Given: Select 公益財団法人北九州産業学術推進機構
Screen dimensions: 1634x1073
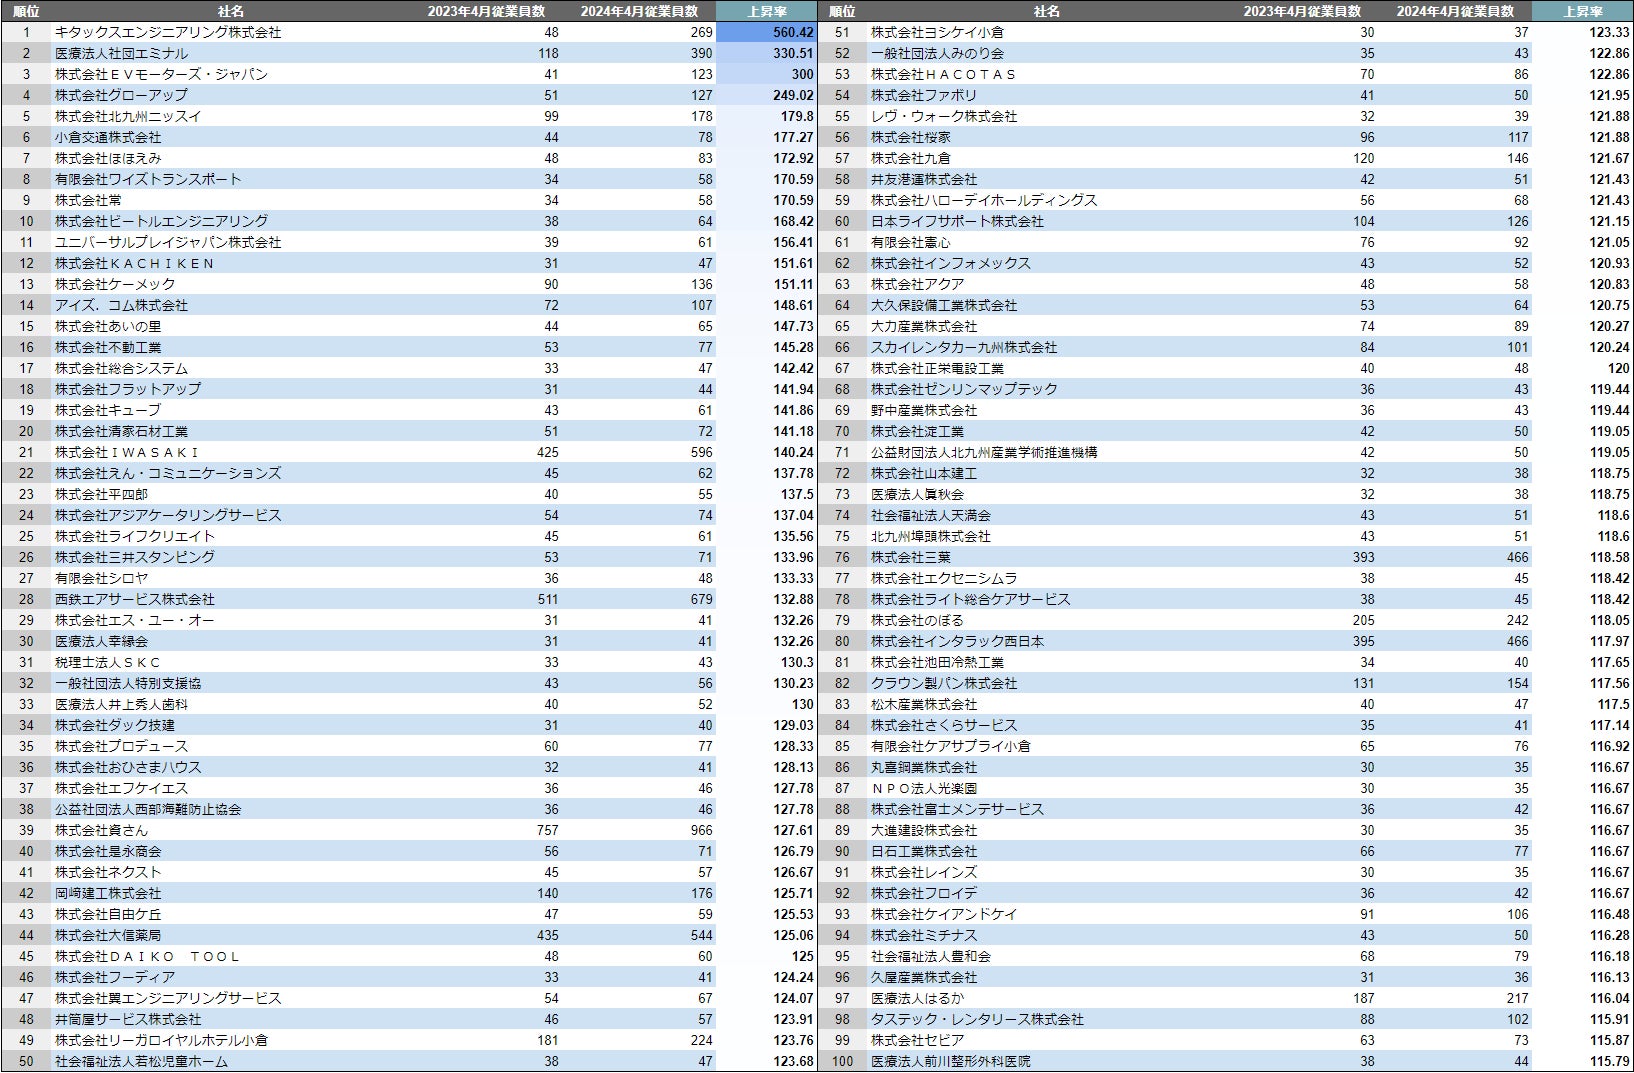Looking at the screenshot, I should [x=984, y=452].
